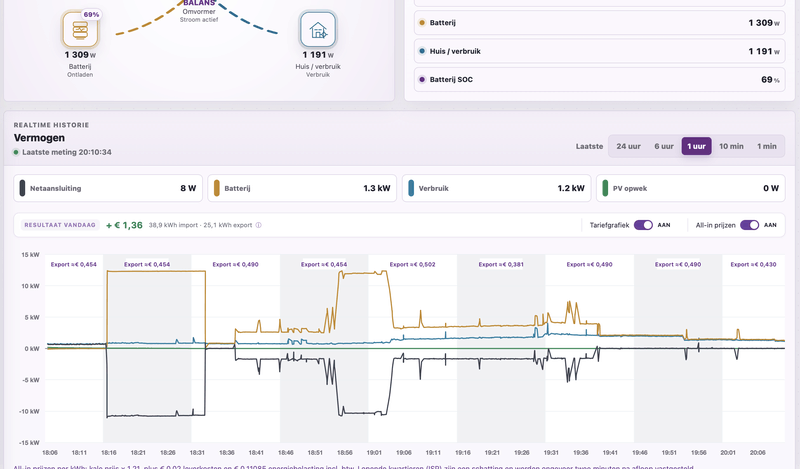Click the house consumption icon

tap(318, 30)
